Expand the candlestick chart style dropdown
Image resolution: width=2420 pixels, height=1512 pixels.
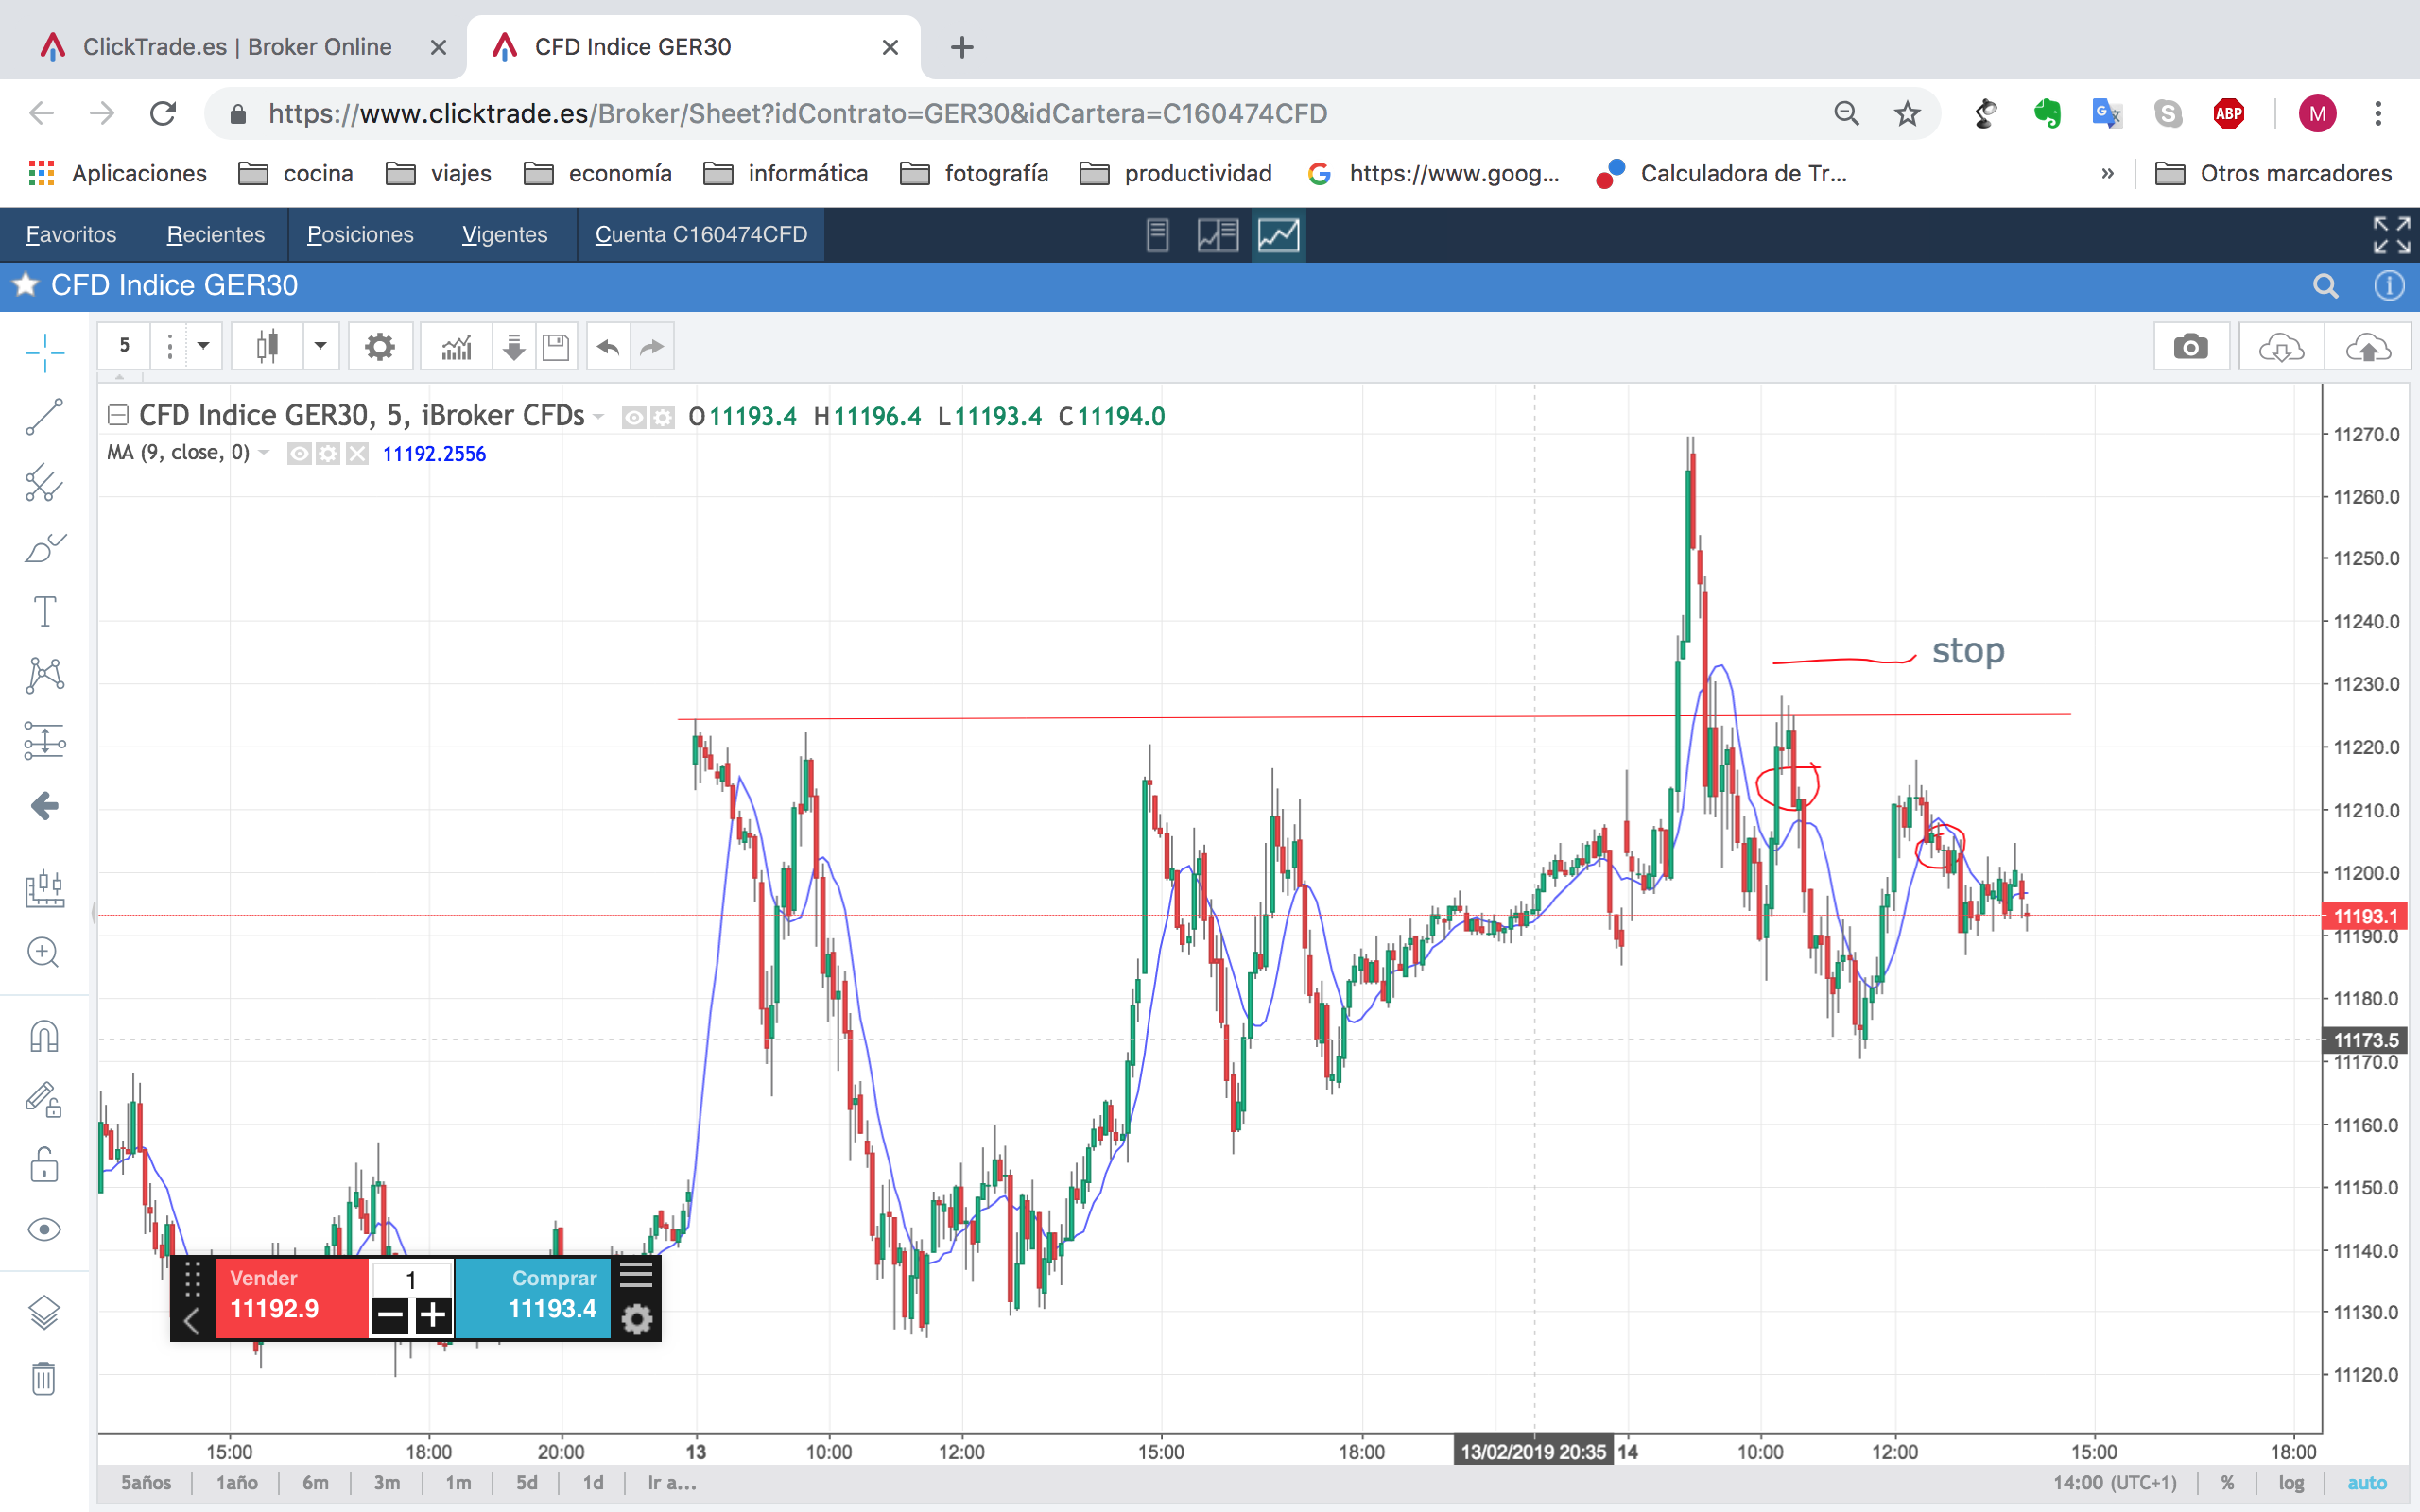point(320,346)
